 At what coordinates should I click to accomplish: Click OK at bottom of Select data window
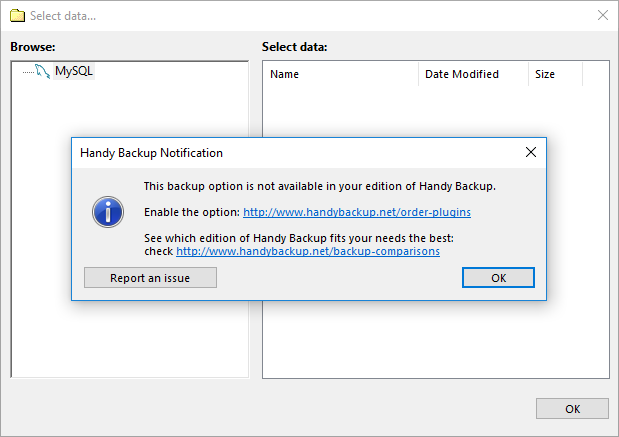pyautogui.click(x=572, y=408)
